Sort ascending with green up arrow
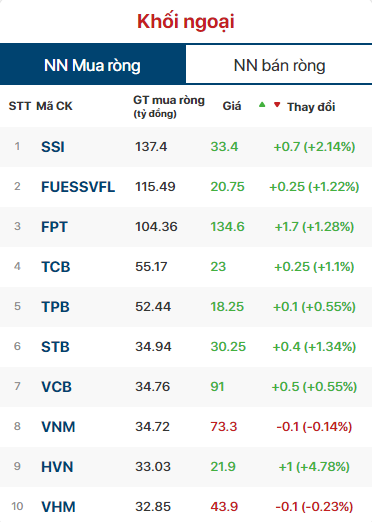The height and width of the screenshot is (522, 372). click(262, 105)
